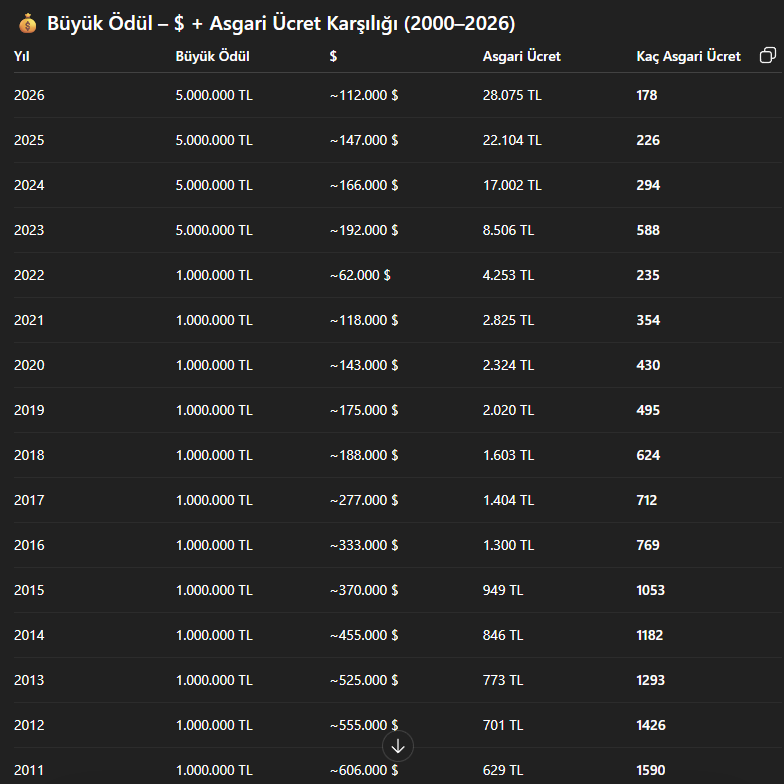The image size is (784, 784).
Task: Click the money bag emoji in title
Action: 27,24
